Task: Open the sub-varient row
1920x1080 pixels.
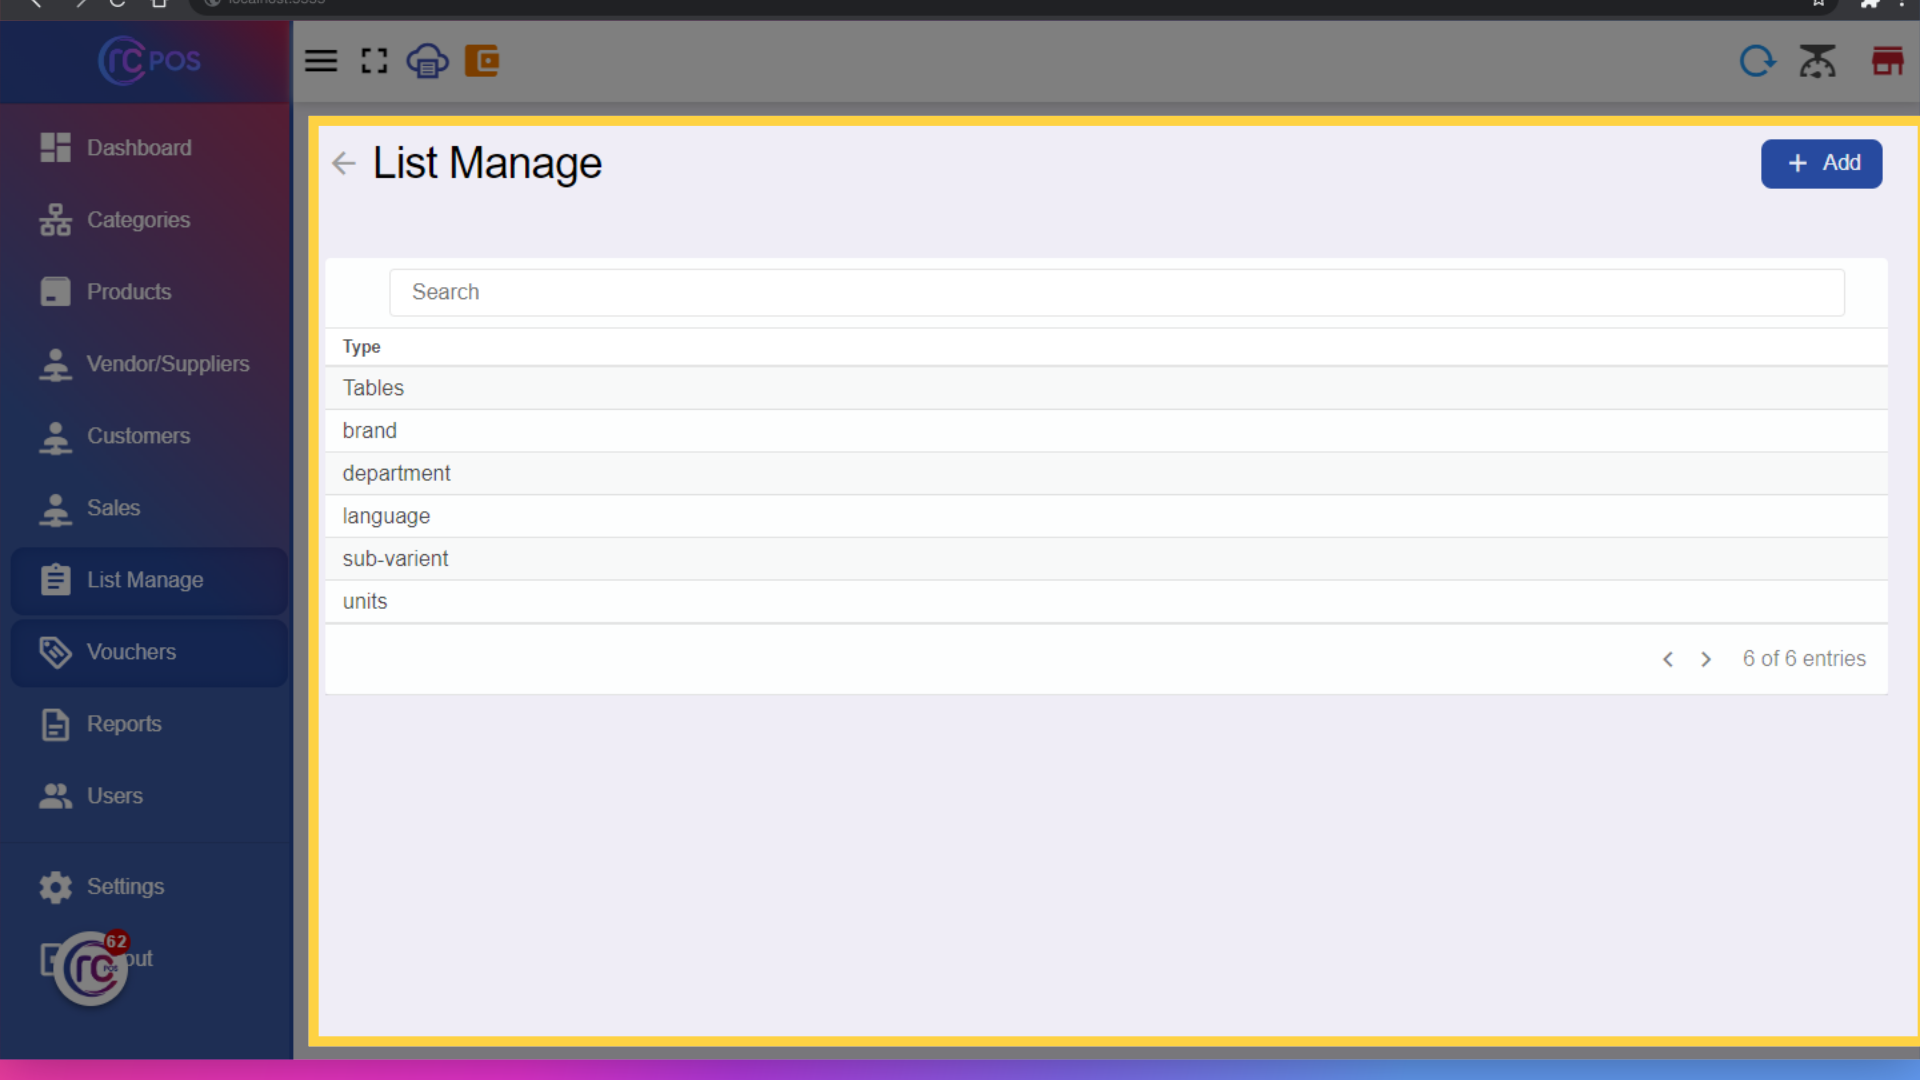Action: [1106, 559]
